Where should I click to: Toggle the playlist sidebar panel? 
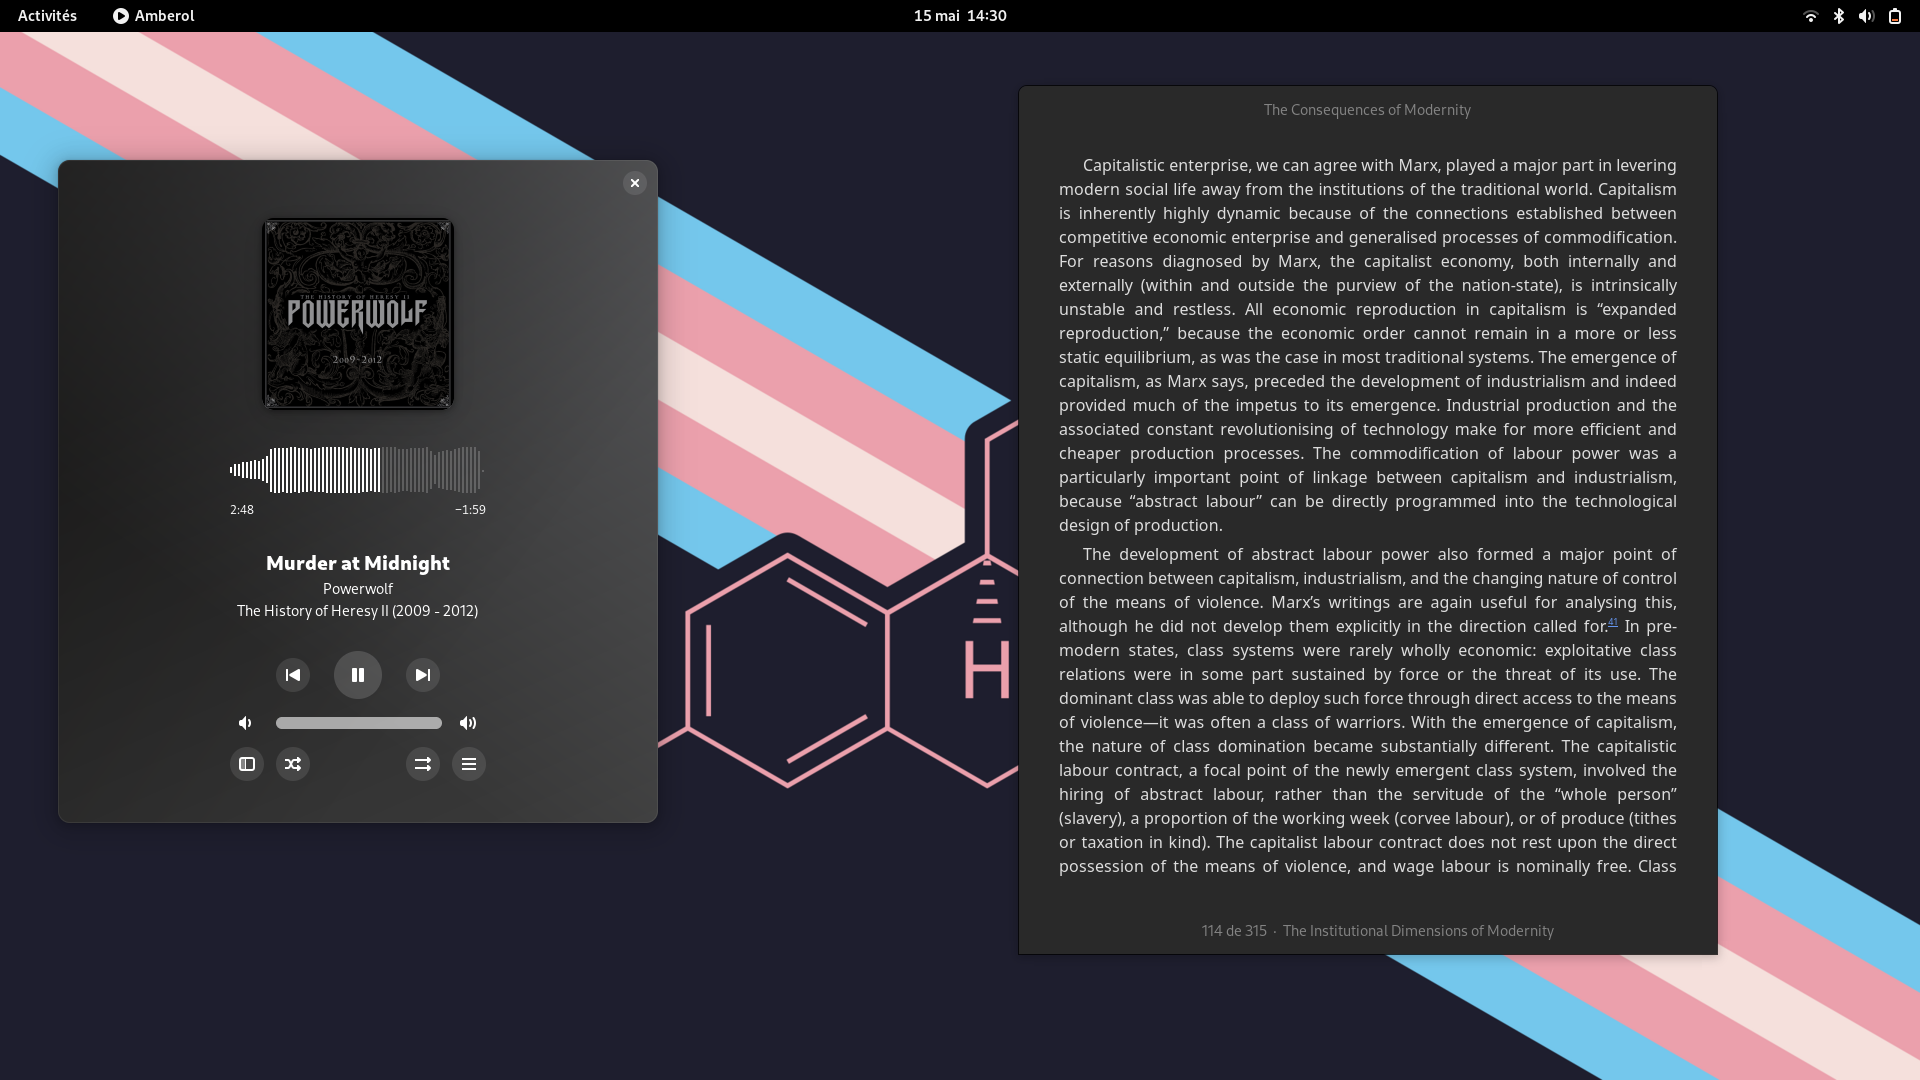tap(247, 764)
